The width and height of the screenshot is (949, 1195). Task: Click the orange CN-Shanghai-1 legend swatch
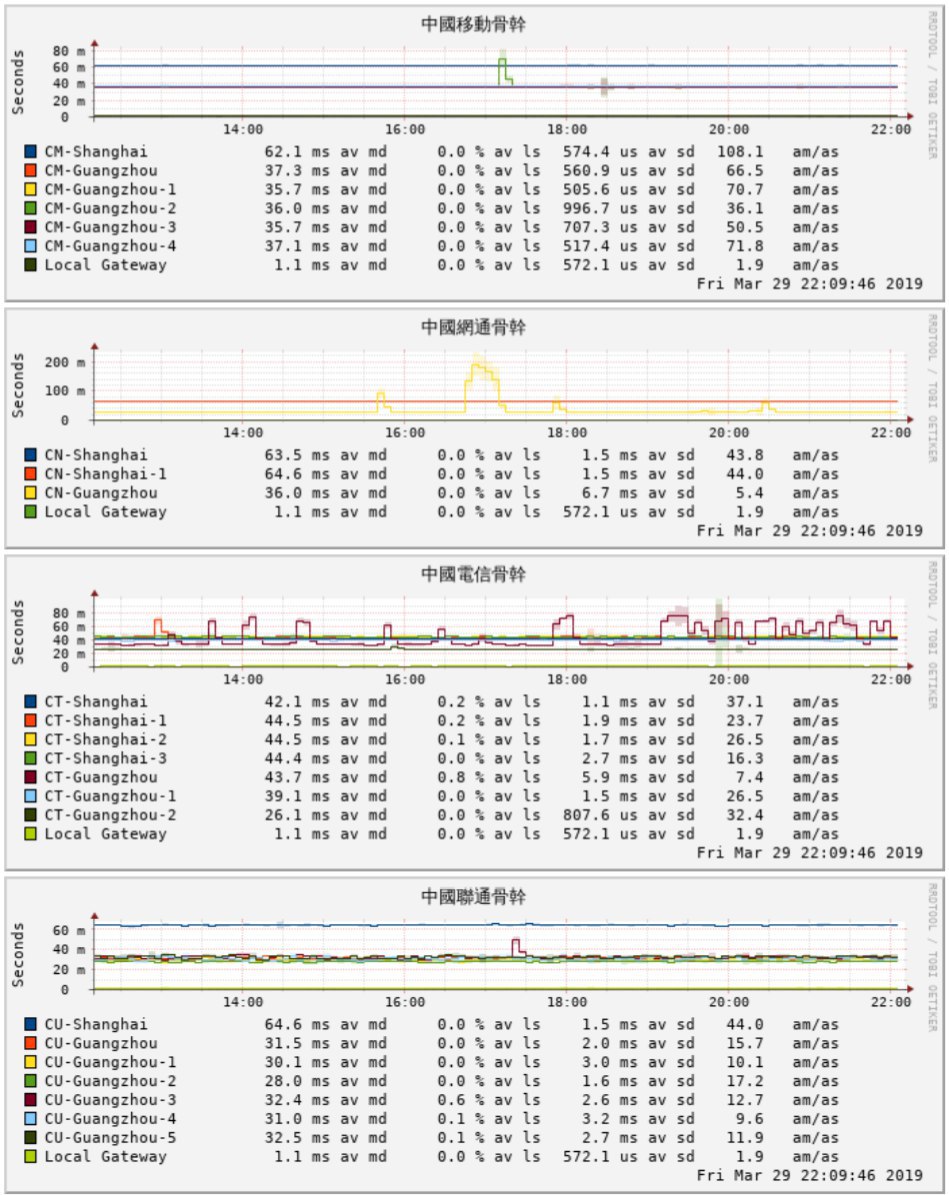click(x=30, y=474)
